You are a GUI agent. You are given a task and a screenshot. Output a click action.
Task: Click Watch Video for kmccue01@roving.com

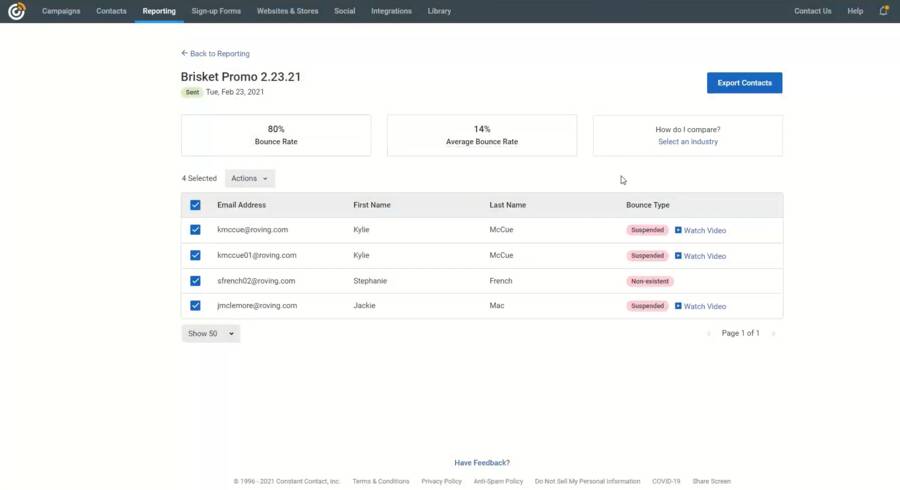(x=705, y=256)
